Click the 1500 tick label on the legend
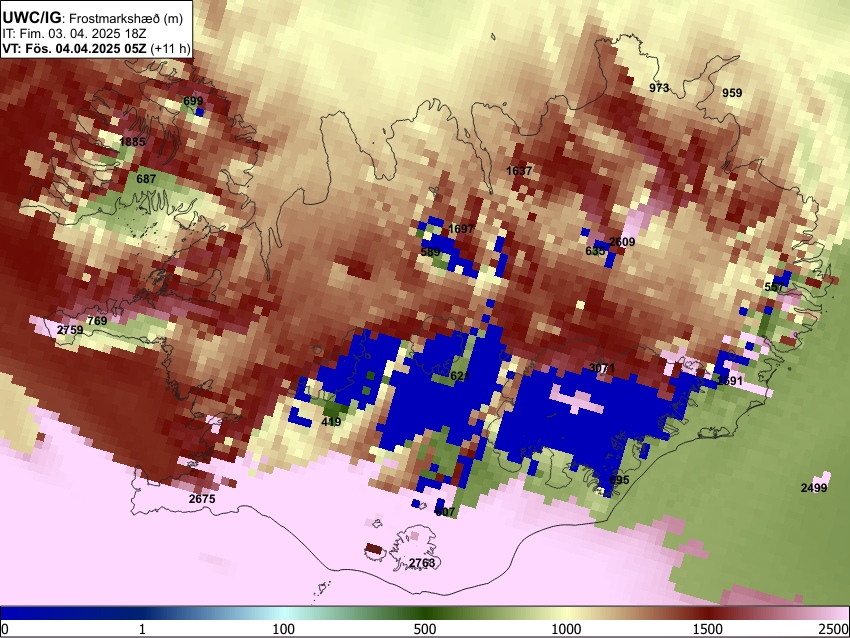 coord(708,629)
